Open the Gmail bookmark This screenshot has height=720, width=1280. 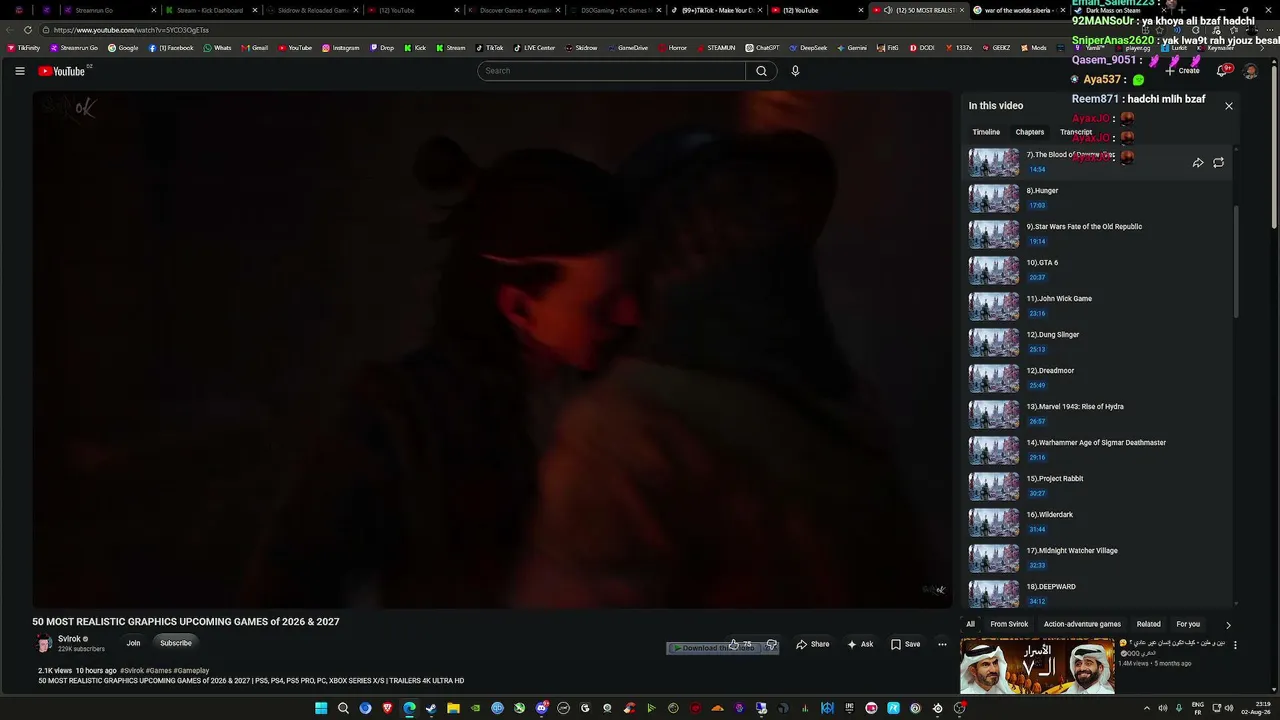(254, 48)
